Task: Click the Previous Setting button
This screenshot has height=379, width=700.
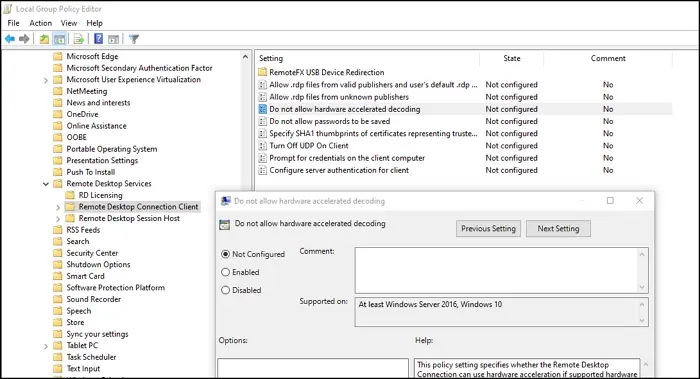Action: point(488,229)
